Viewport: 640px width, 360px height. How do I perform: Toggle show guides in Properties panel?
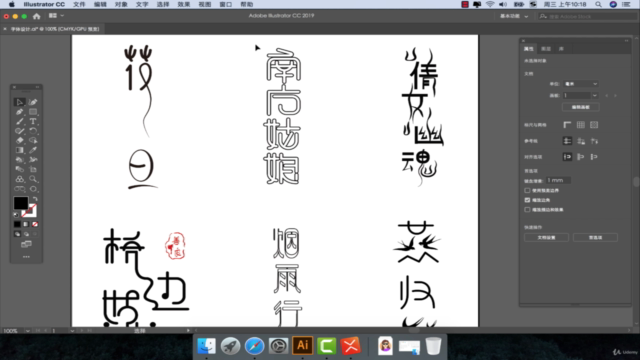(567, 141)
